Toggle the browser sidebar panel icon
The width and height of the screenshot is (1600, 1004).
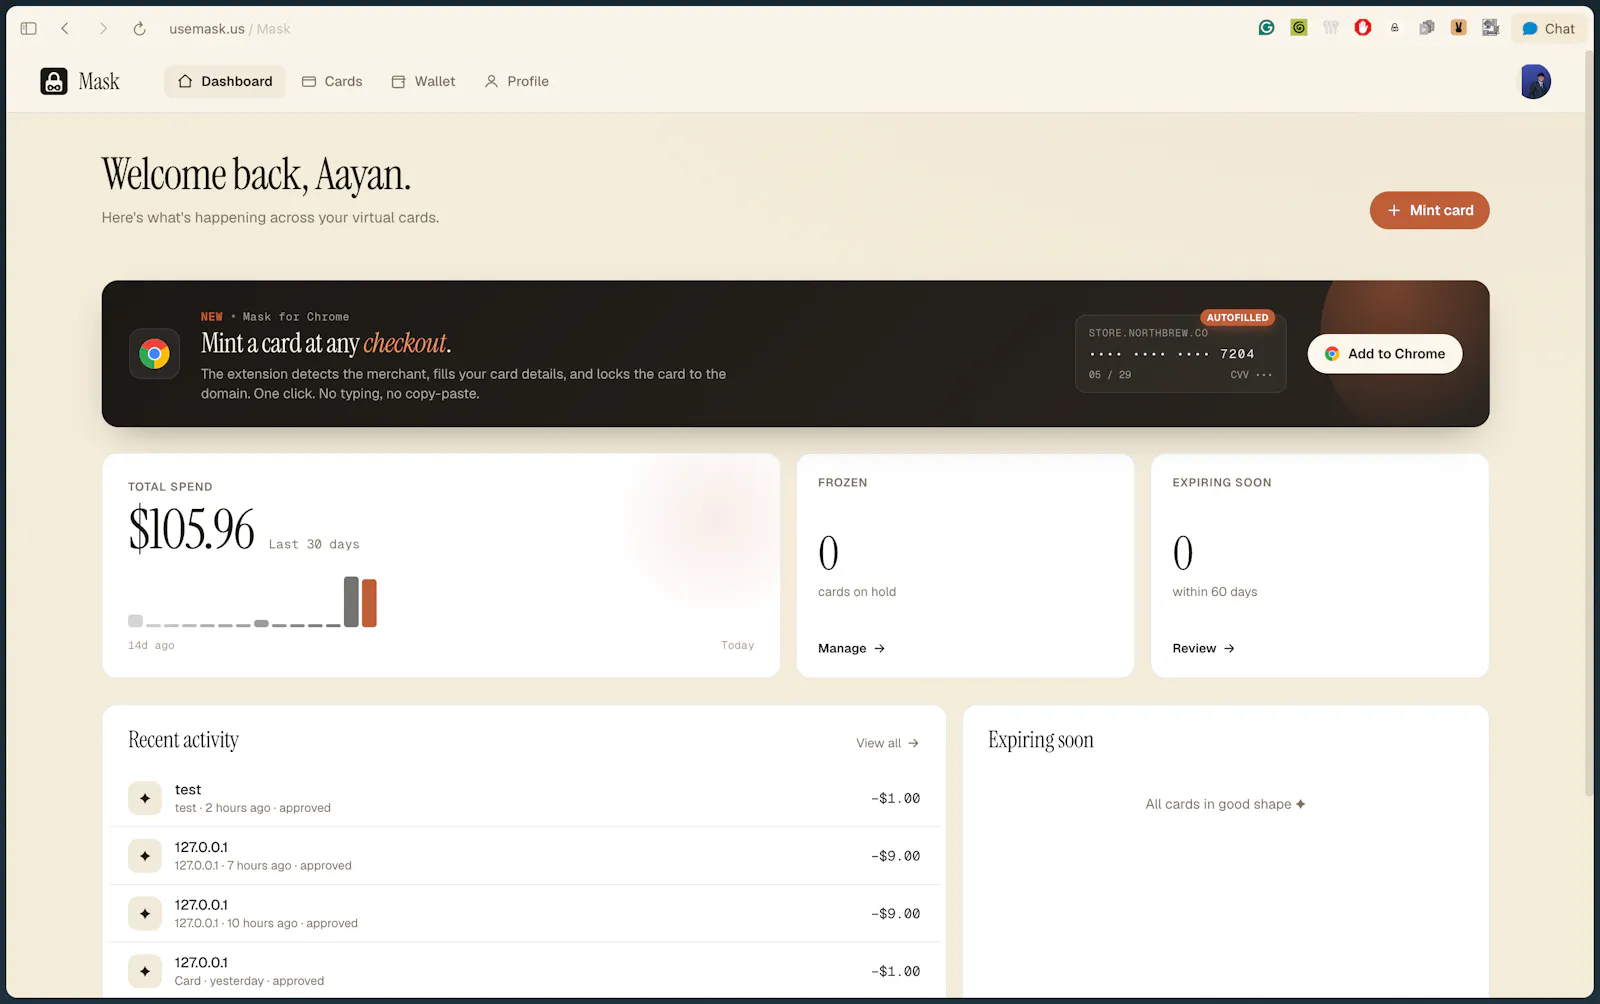click(x=29, y=29)
